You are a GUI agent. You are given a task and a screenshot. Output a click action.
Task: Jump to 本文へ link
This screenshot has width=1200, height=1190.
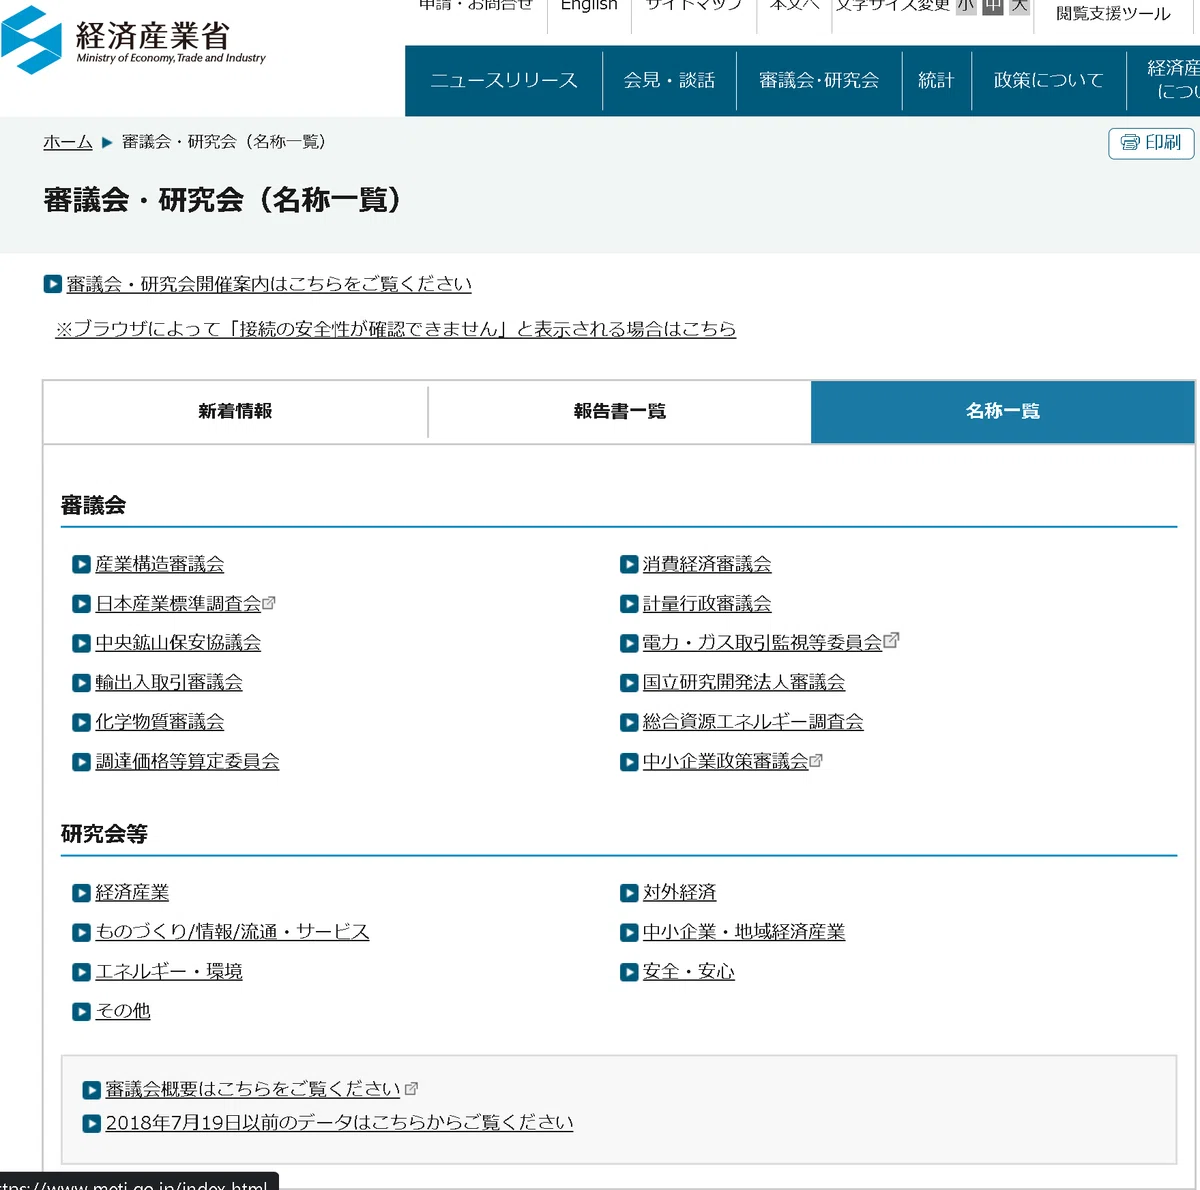pos(795,6)
